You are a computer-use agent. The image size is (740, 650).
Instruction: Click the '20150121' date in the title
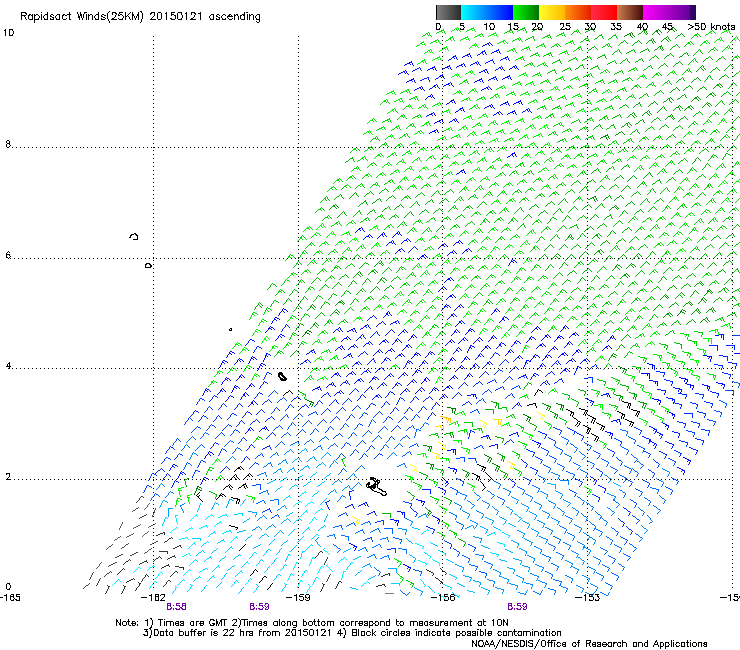(x=176, y=17)
